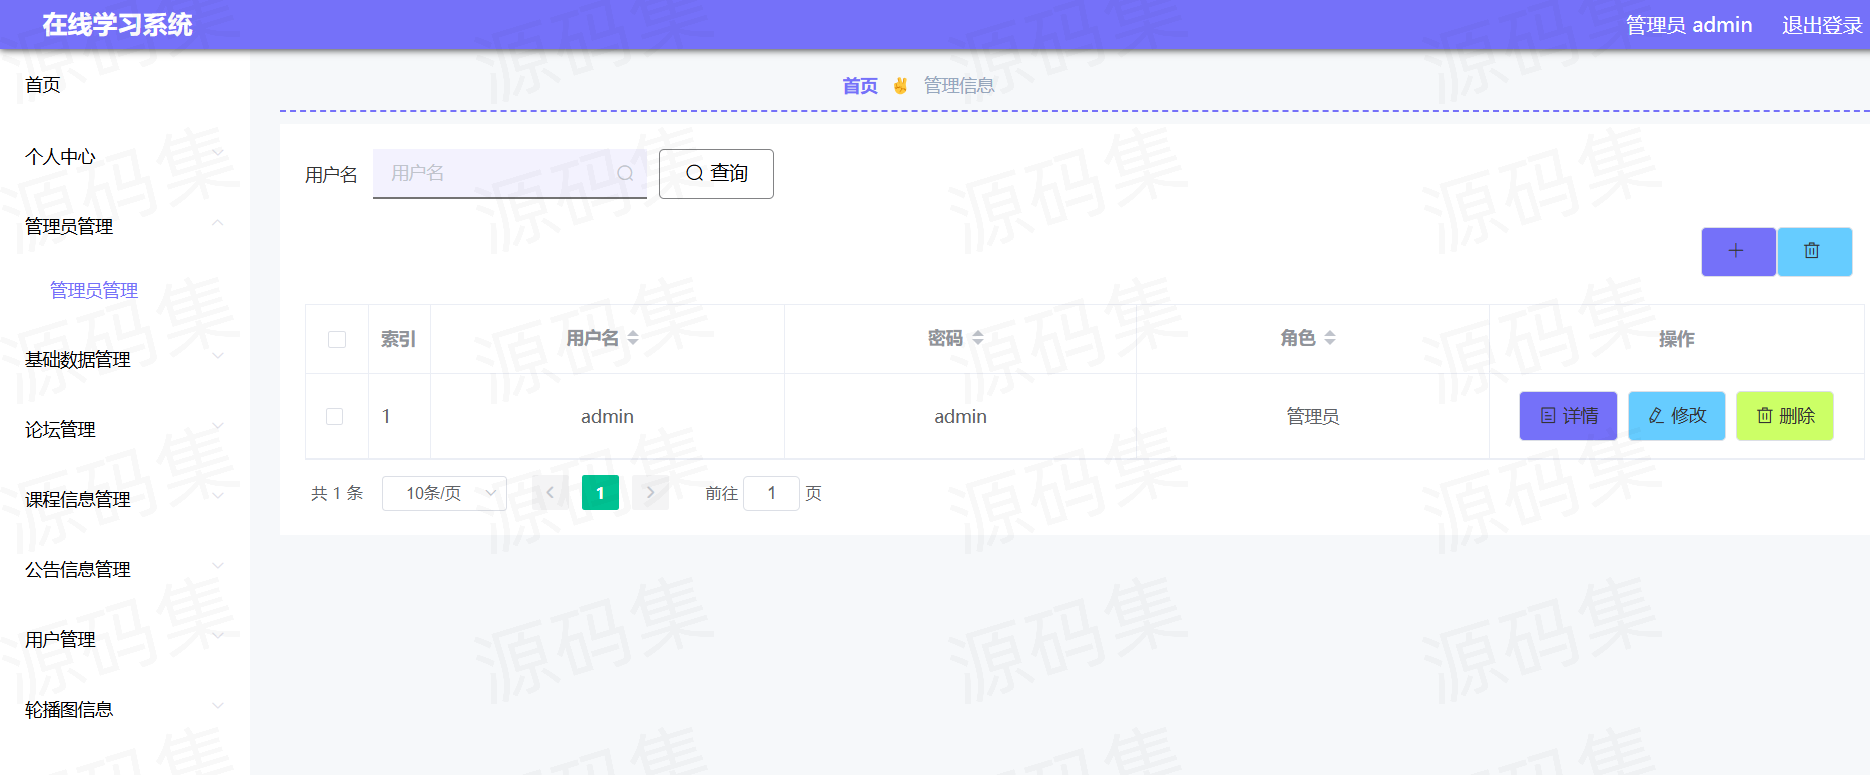Expand the 轮播图信息 sidebar menu
1870x775 pixels.
[x=125, y=709]
